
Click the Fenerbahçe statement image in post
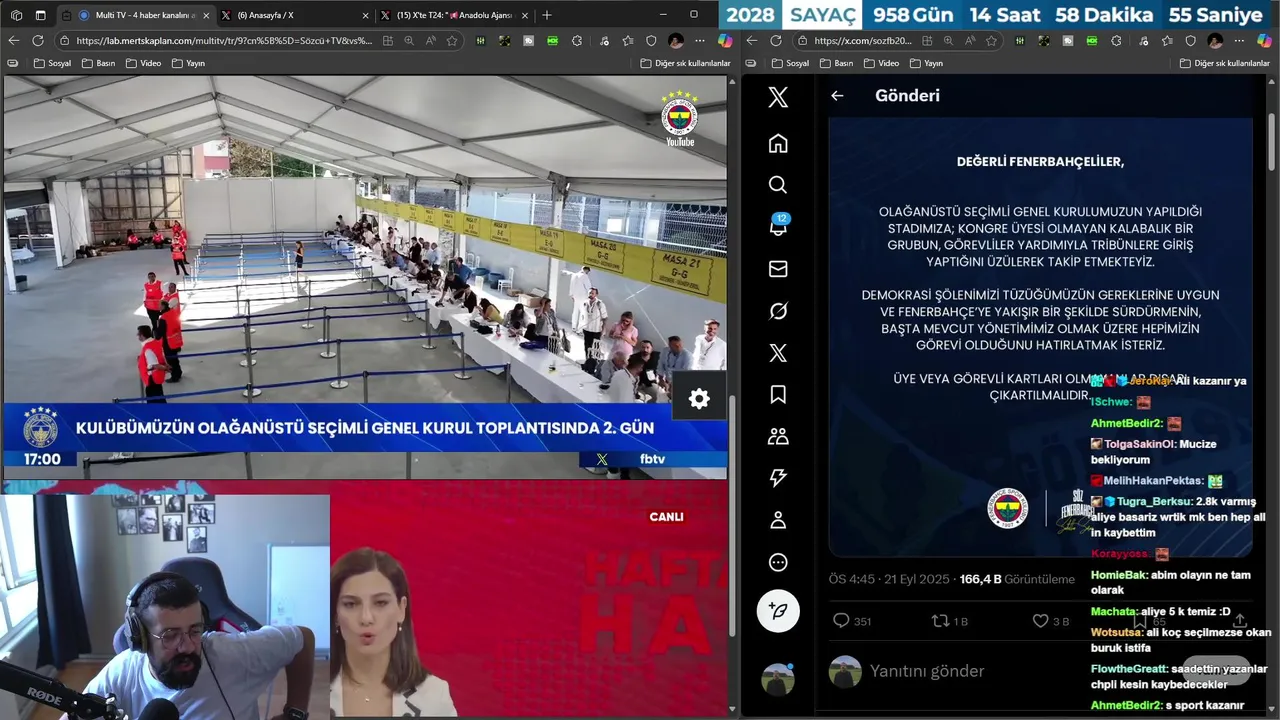[1040, 337]
